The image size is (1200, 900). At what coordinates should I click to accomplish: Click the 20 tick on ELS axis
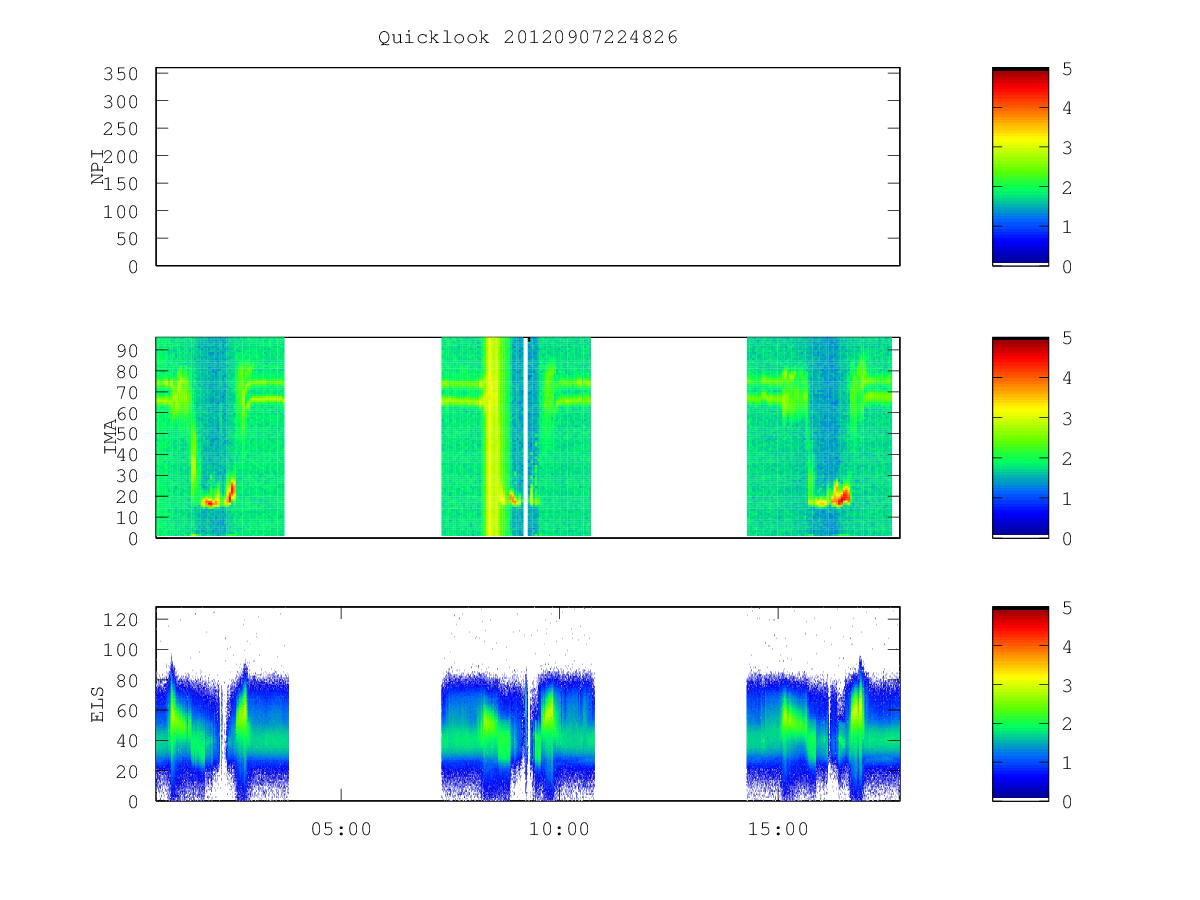tap(125, 772)
